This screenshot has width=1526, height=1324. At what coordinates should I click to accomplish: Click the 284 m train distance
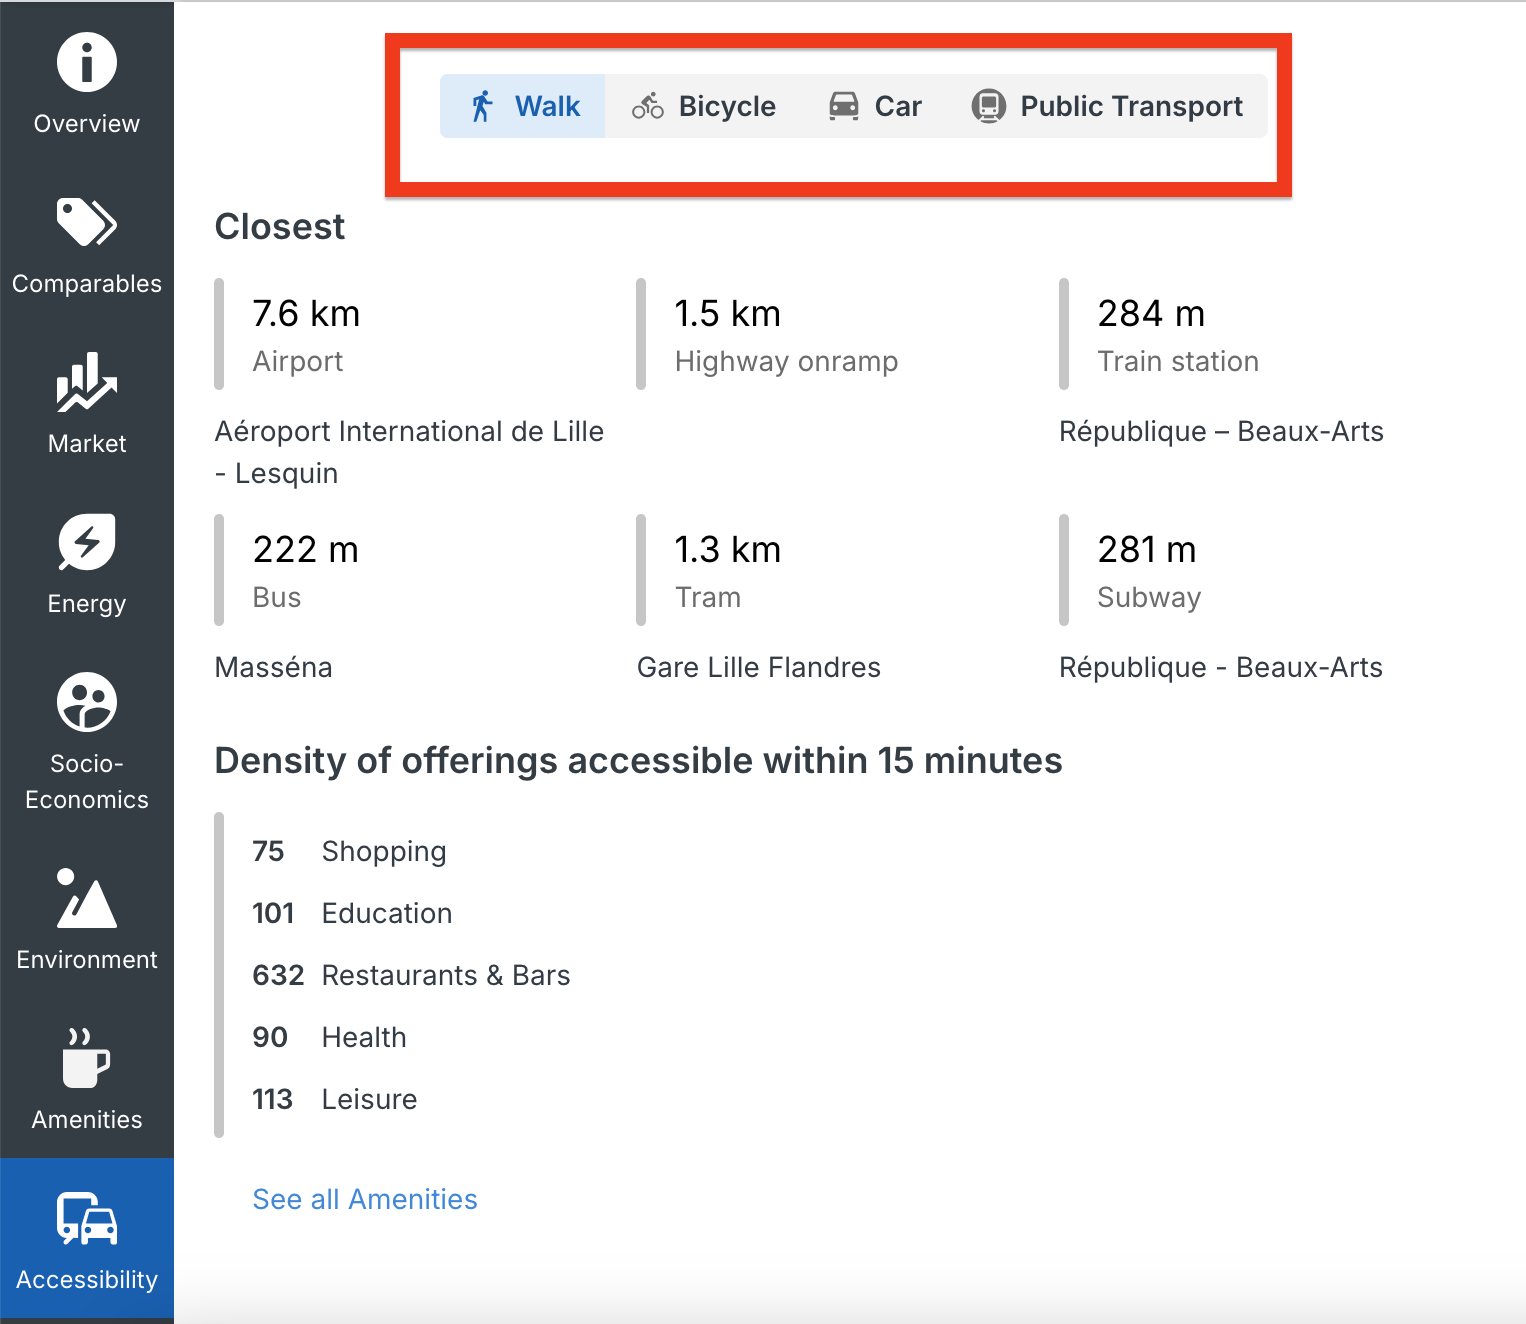[1151, 314]
